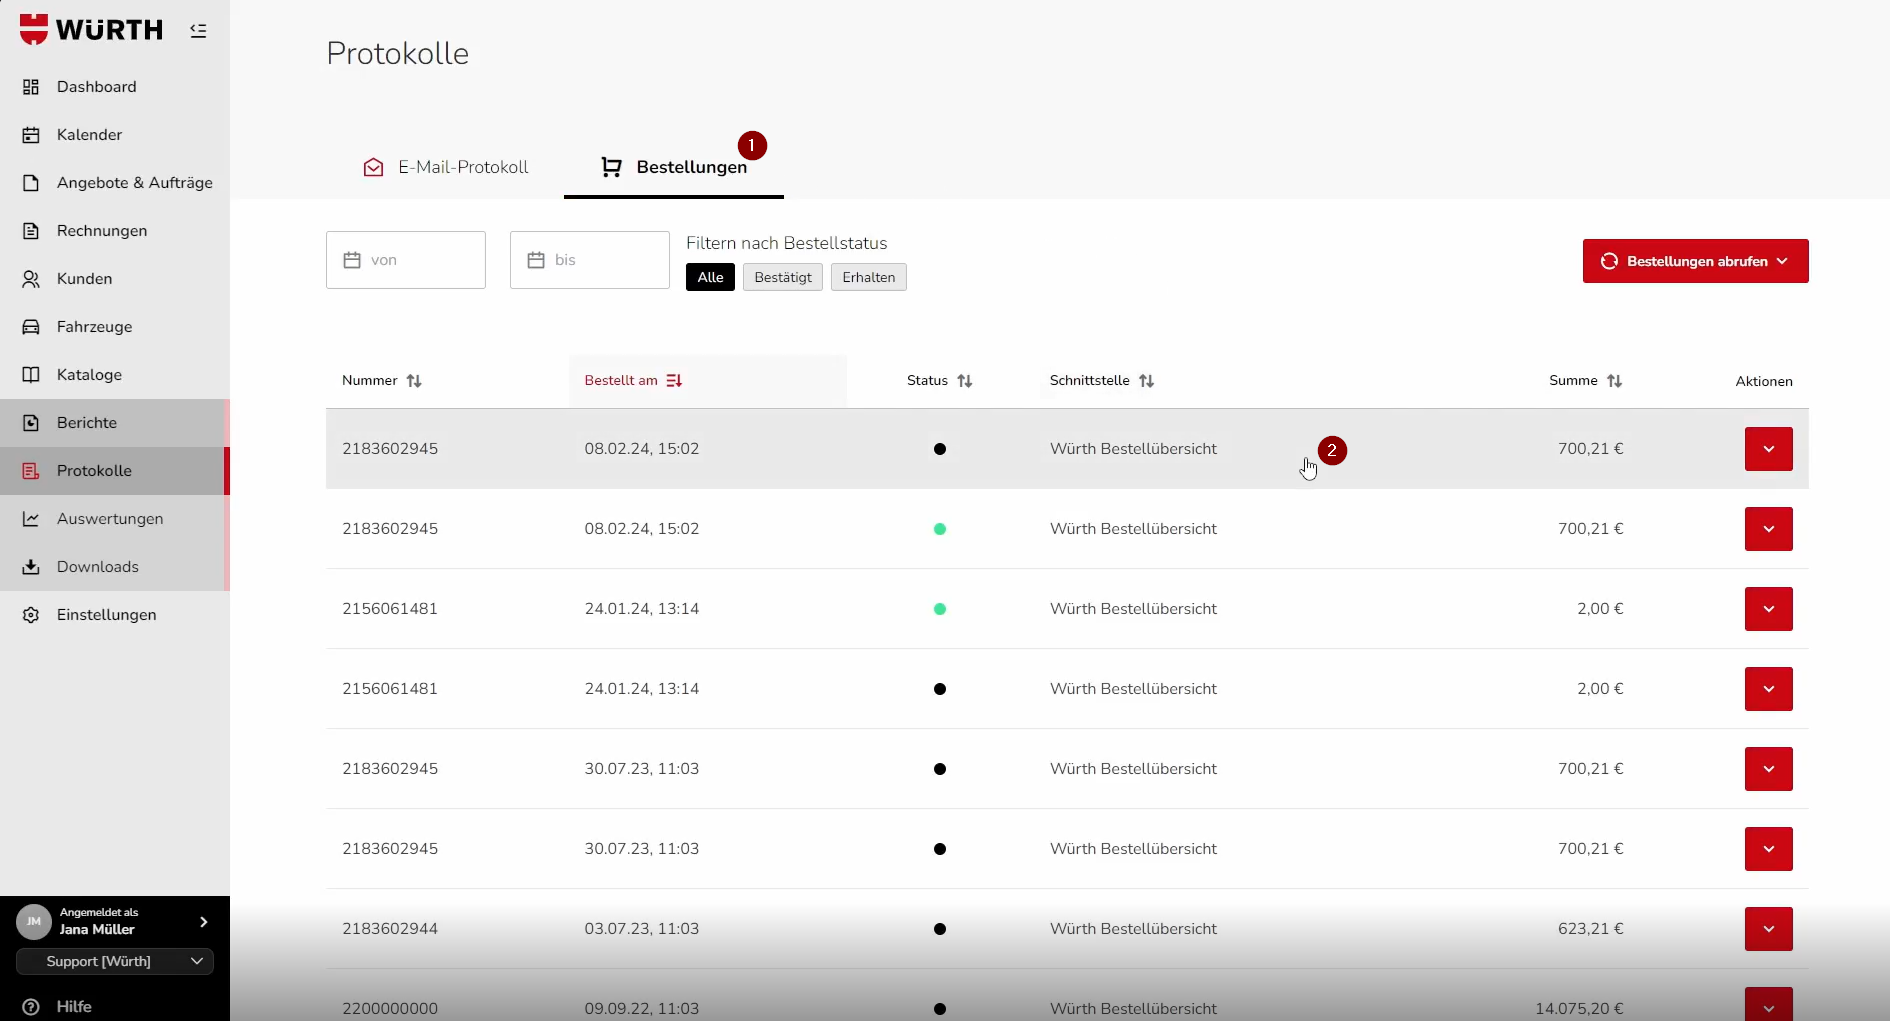Click calendar icon in von field
Image resolution: width=1890 pixels, height=1021 pixels.
click(x=352, y=260)
